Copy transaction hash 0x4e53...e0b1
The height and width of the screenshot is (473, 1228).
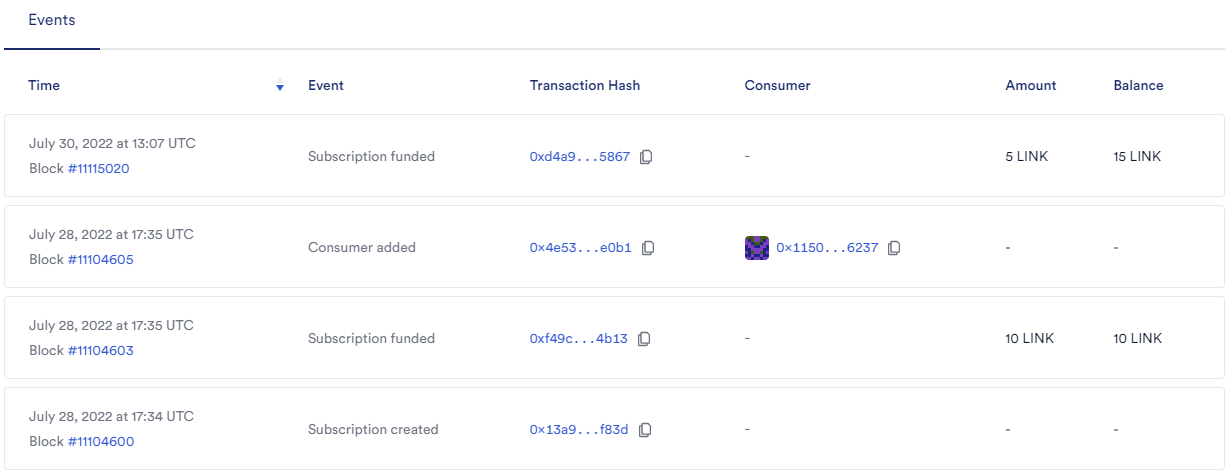pos(648,248)
